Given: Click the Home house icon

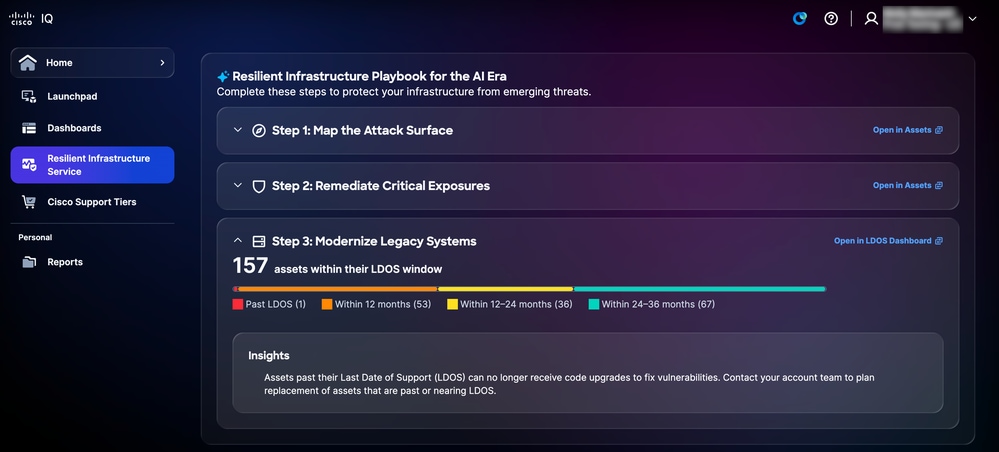Looking at the screenshot, I should click(27, 62).
